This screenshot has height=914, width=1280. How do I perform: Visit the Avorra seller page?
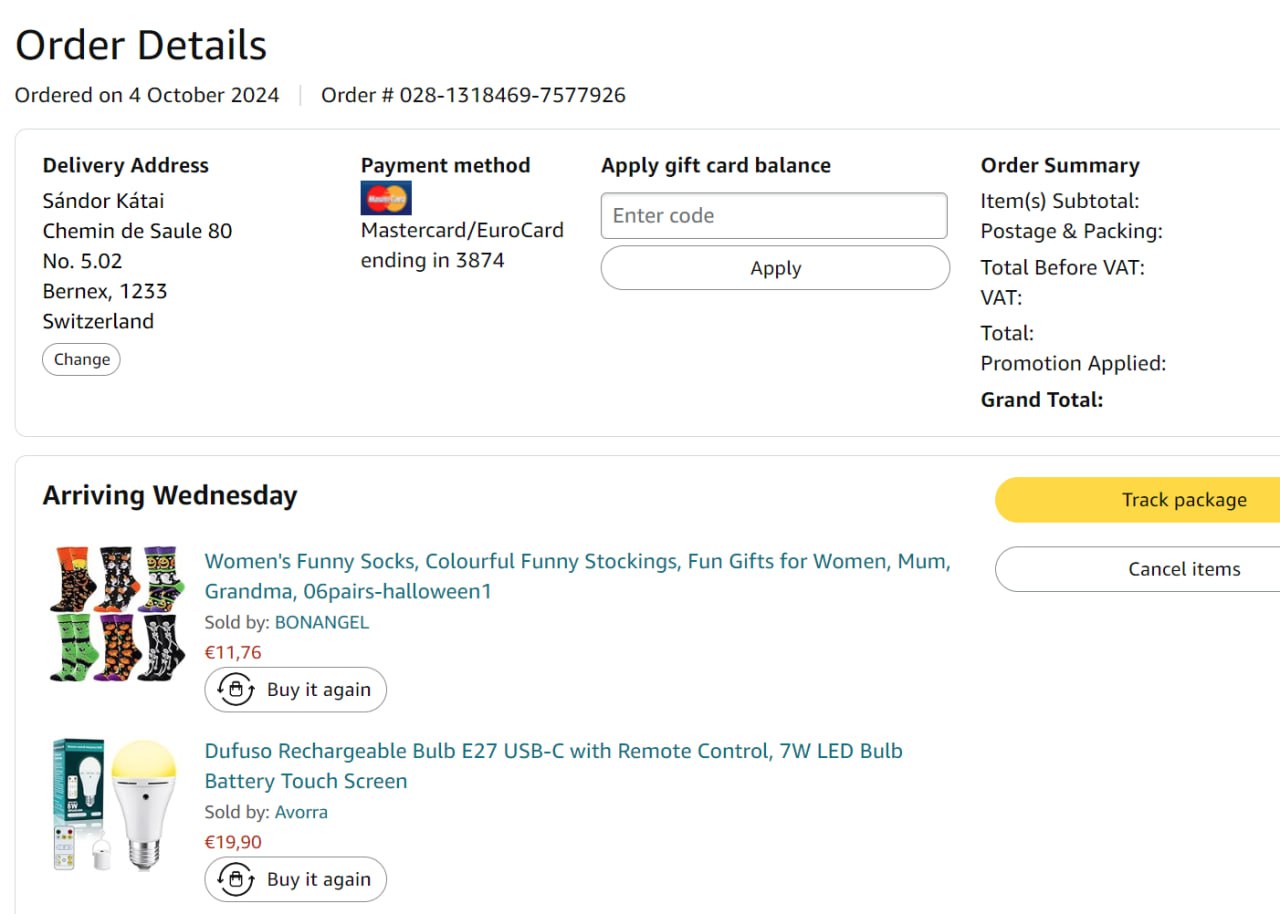(301, 812)
